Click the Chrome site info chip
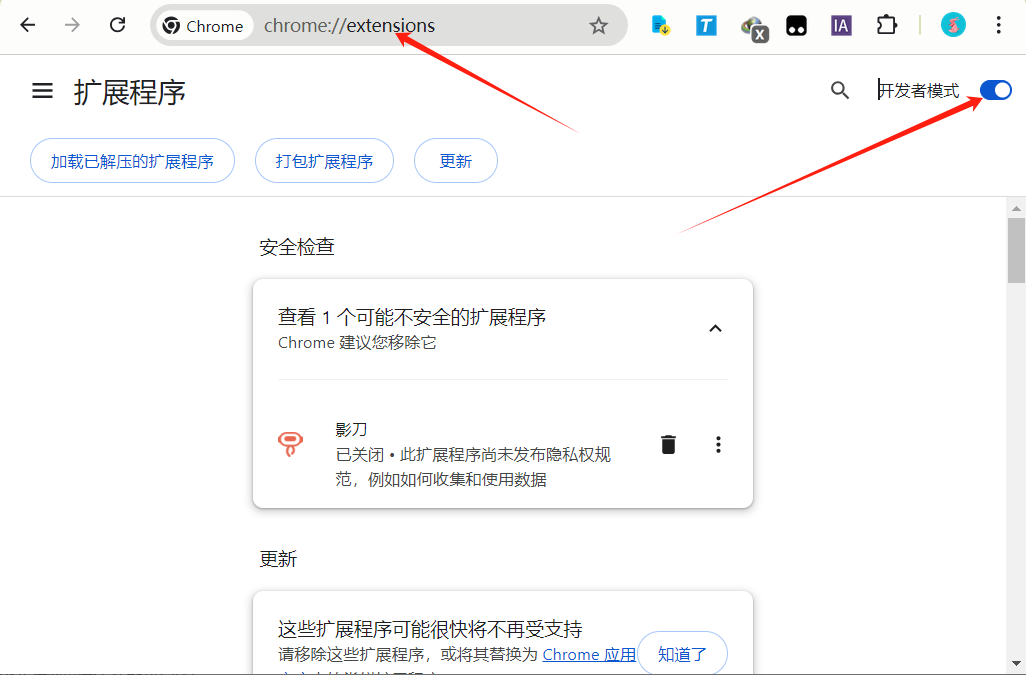 pos(204,26)
